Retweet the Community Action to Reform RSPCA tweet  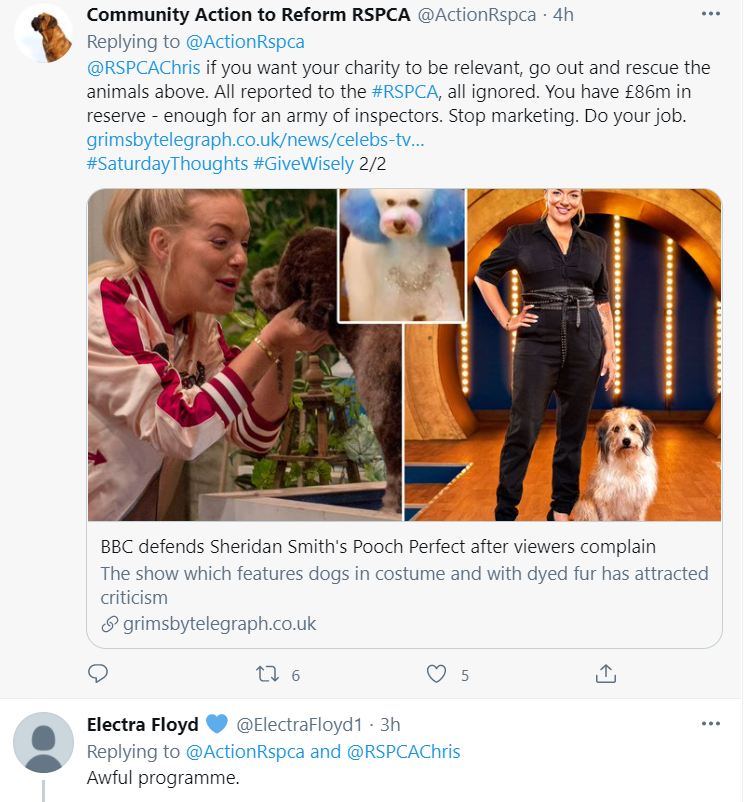pyautogui.click(x=267, y=674)
